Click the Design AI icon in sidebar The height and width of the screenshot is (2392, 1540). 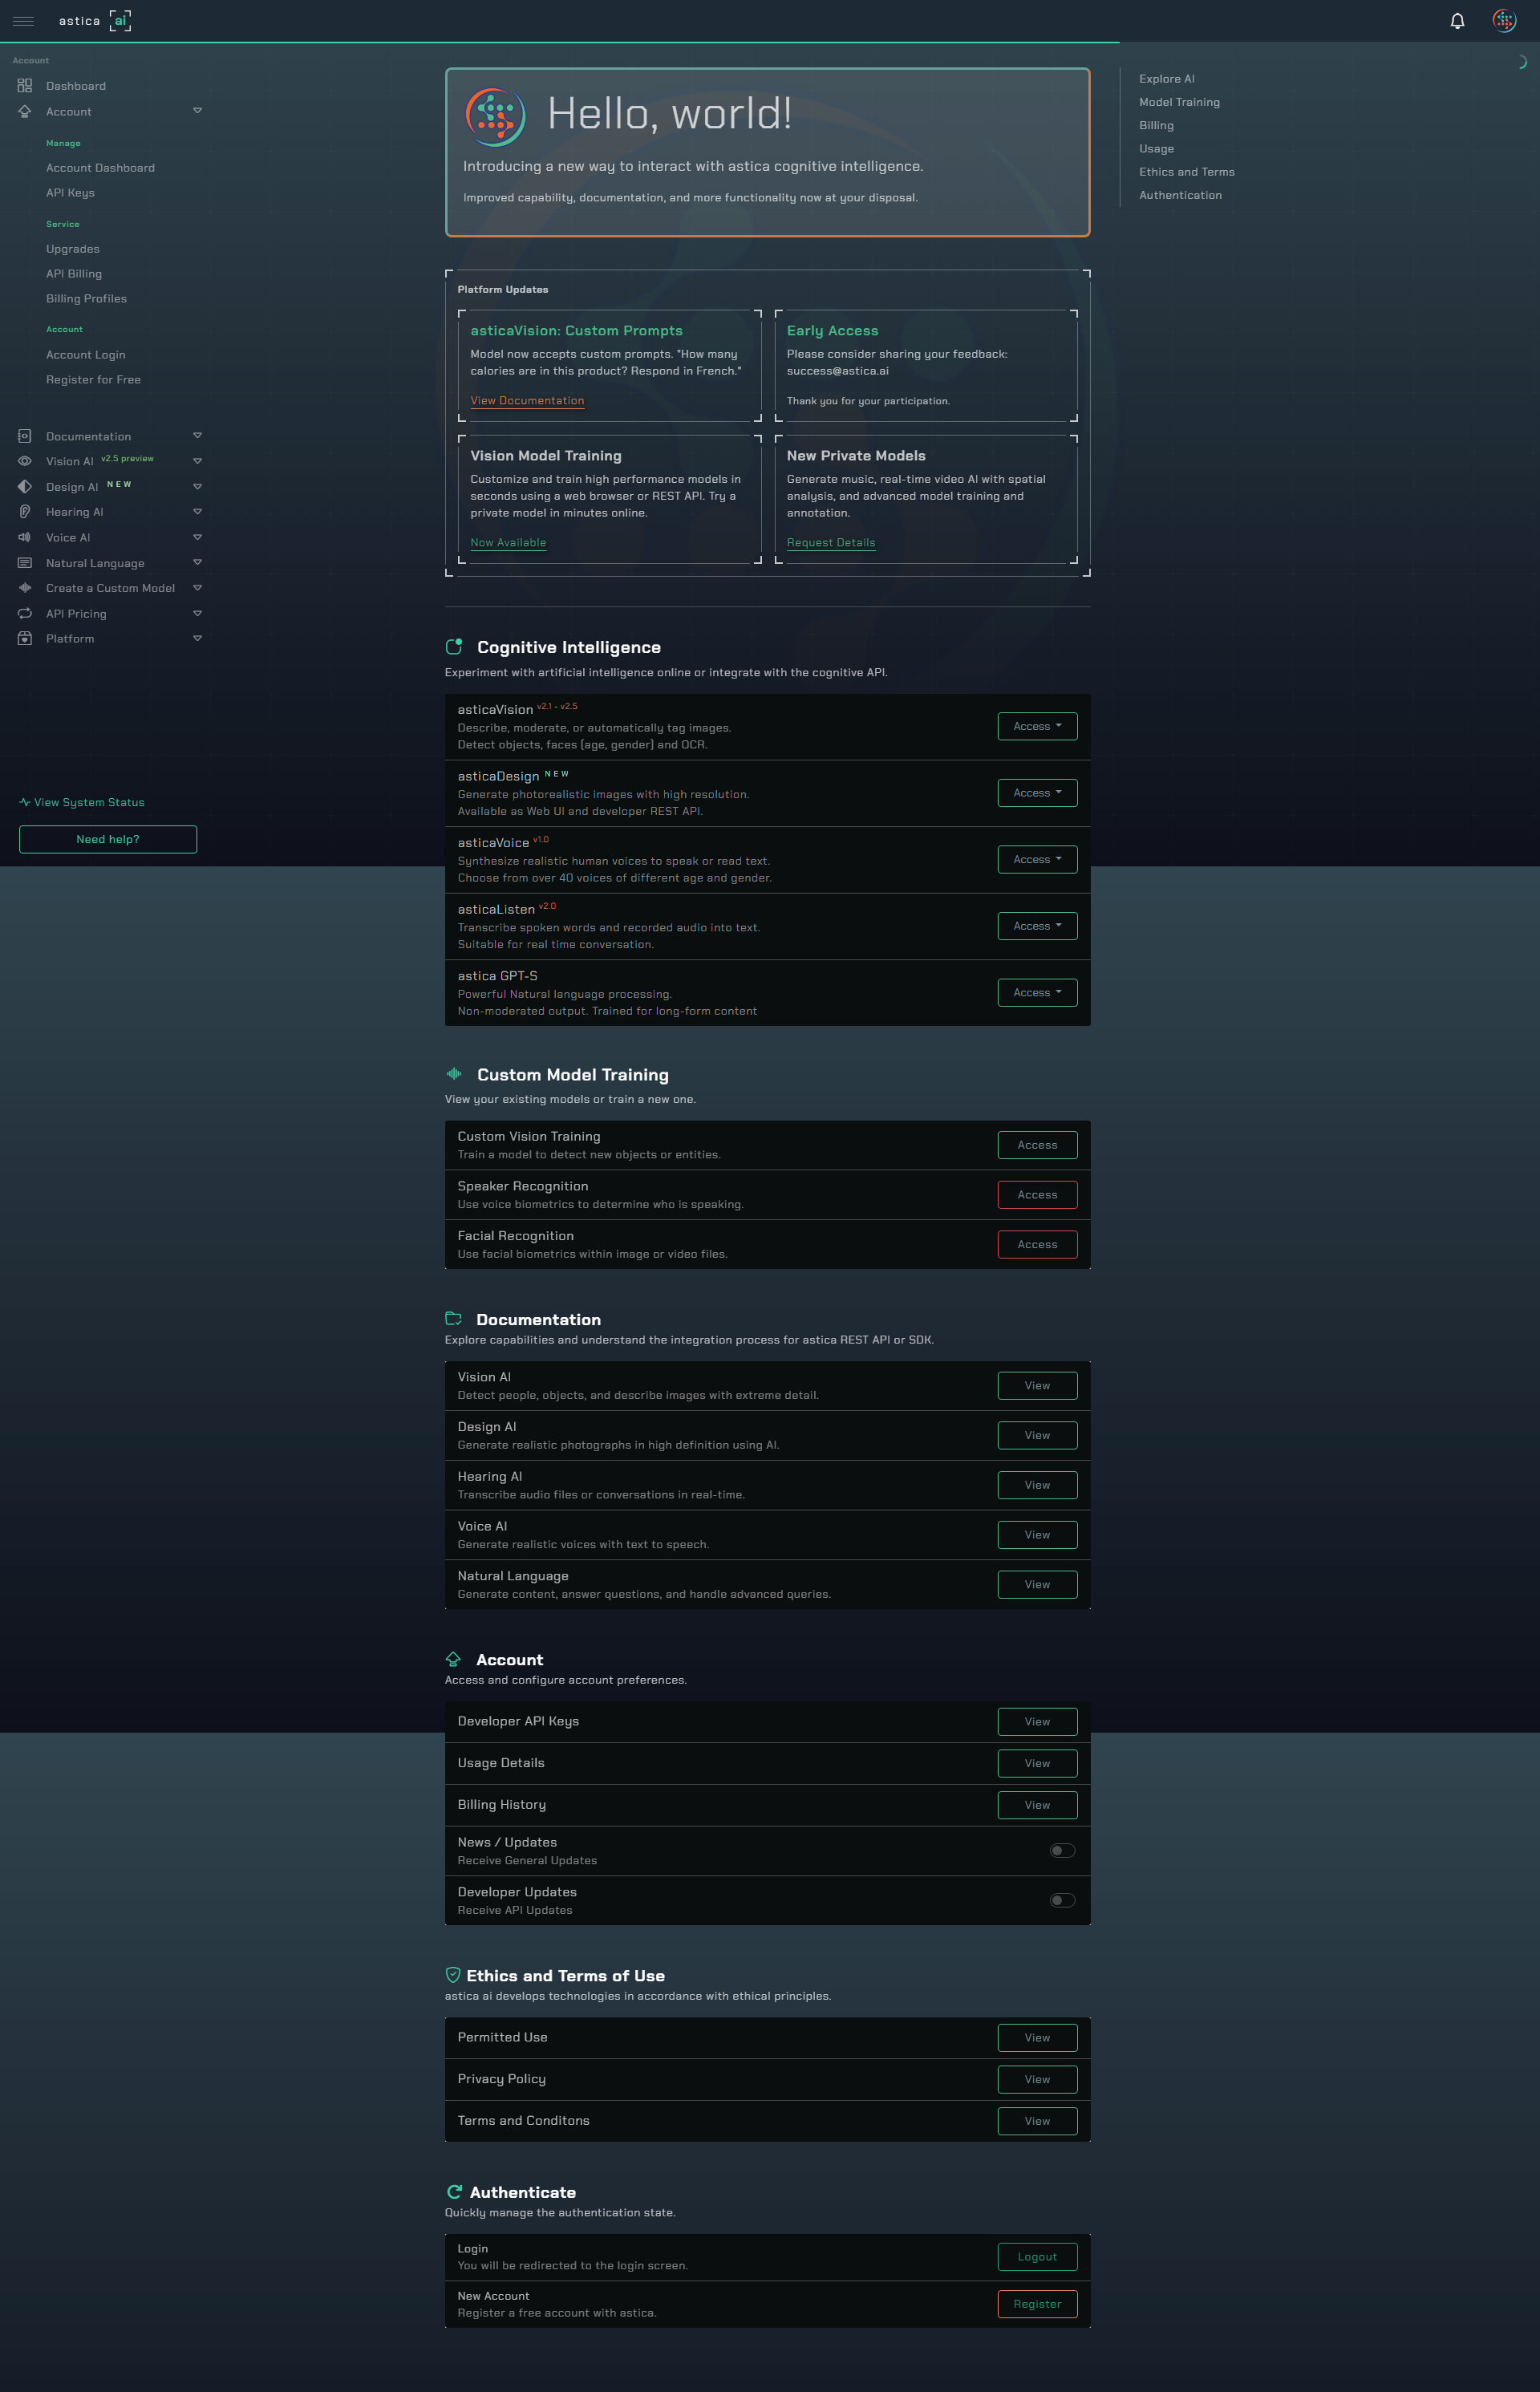[25, 487]
